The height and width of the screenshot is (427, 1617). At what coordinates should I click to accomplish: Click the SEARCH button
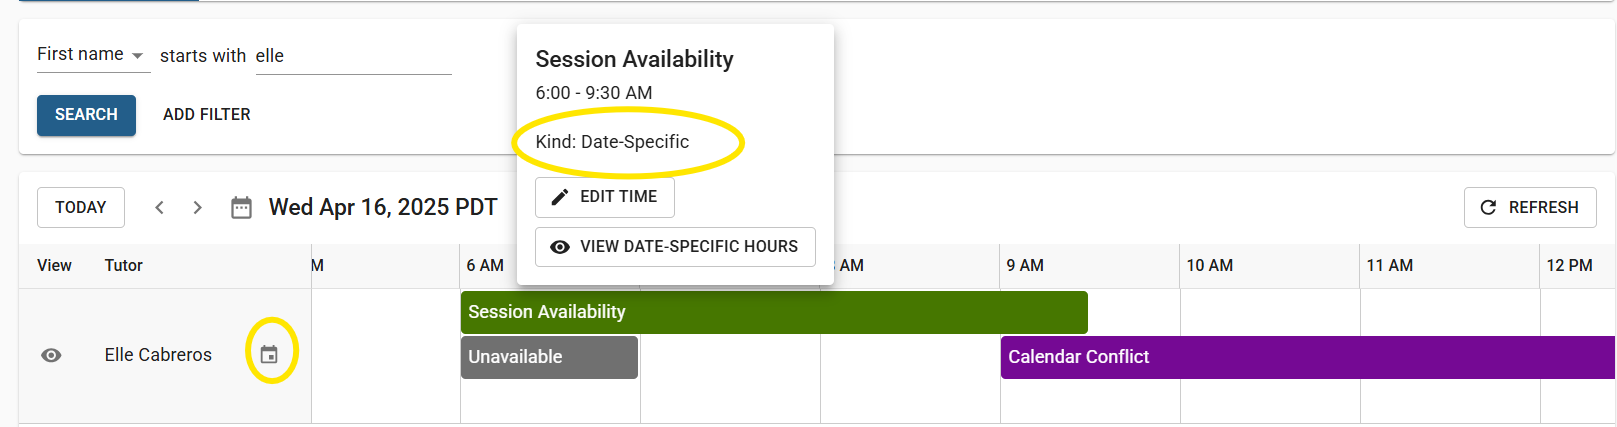(x=86, y=115)
